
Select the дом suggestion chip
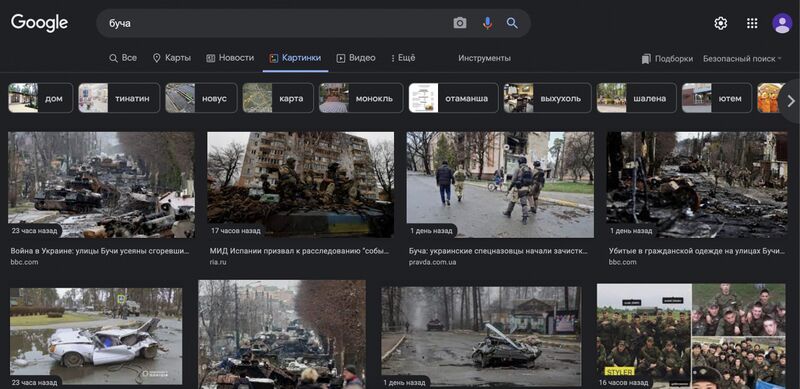[x=40, y=98]
